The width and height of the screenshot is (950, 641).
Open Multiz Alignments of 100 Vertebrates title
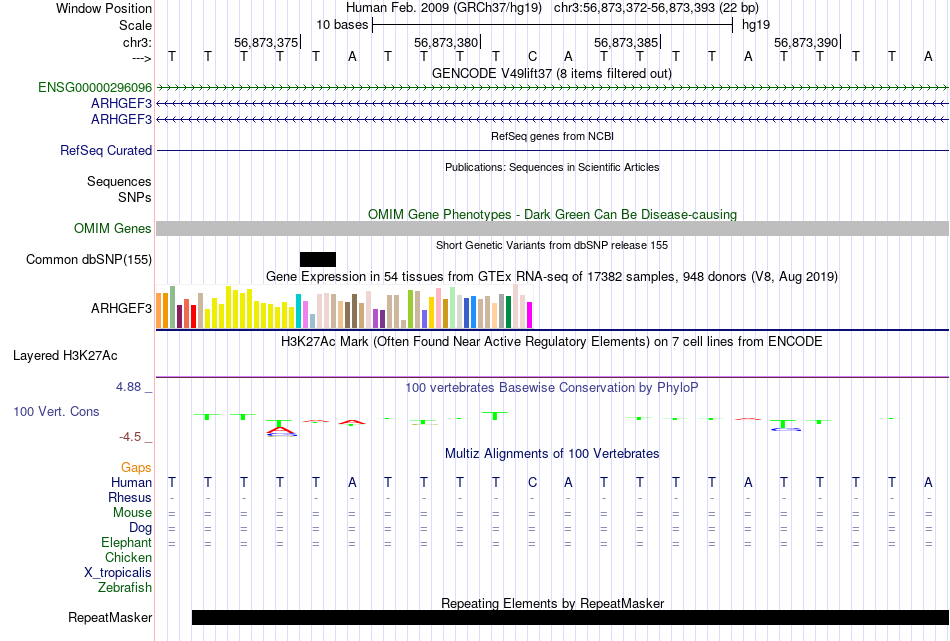tap(552, 454)
